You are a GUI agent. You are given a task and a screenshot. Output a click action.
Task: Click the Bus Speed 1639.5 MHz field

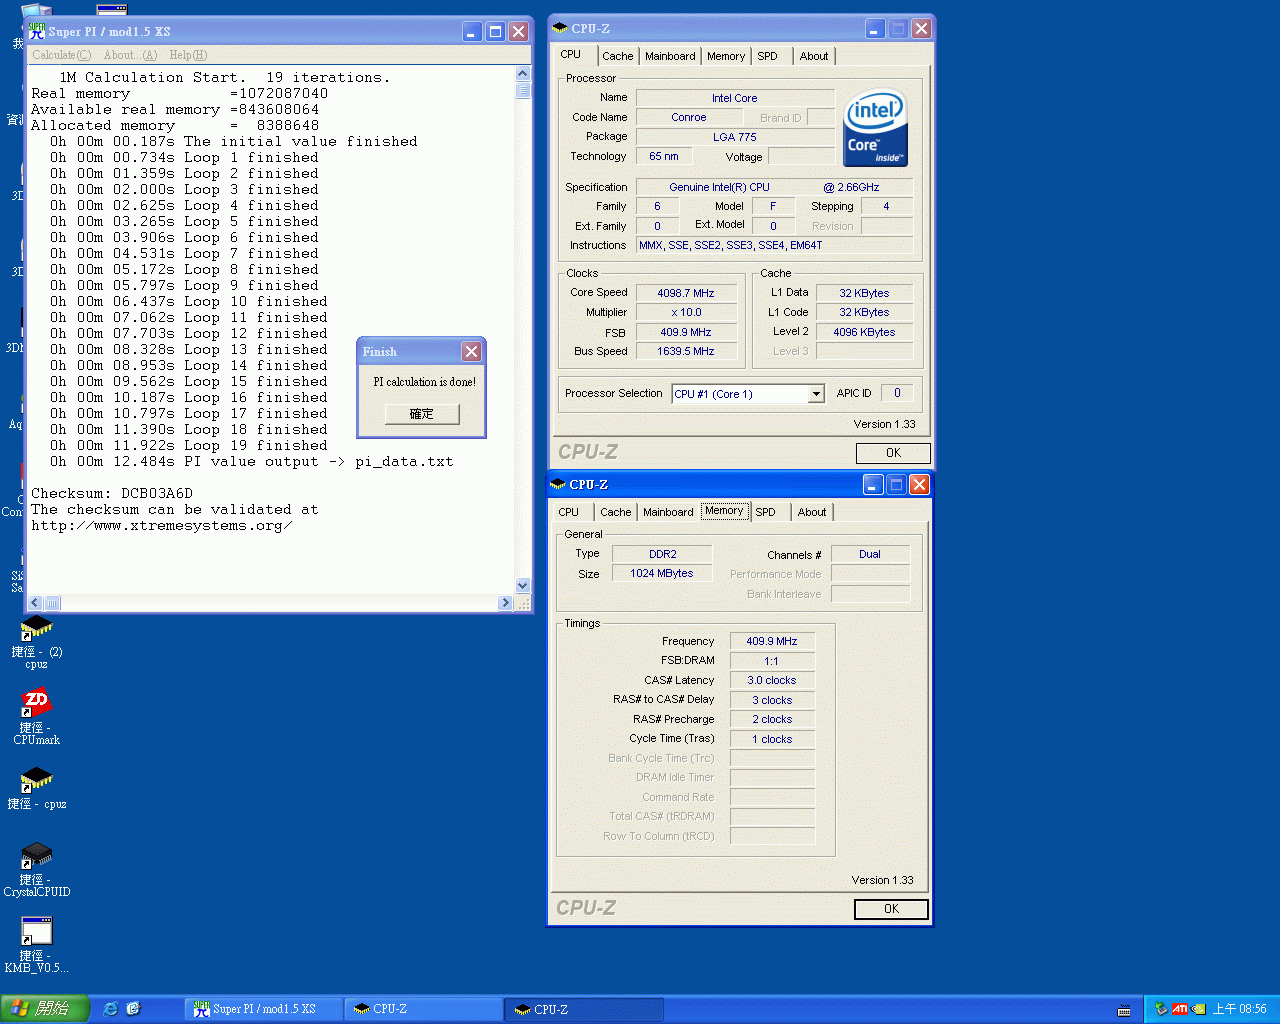point(686,352)
